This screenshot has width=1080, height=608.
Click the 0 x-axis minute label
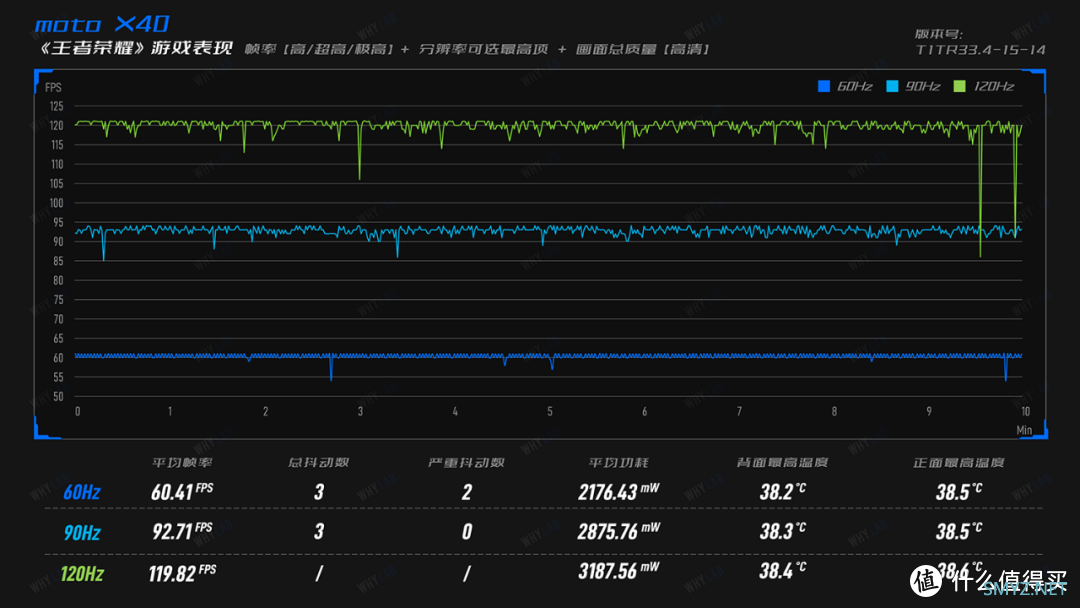tap(78, 412)
